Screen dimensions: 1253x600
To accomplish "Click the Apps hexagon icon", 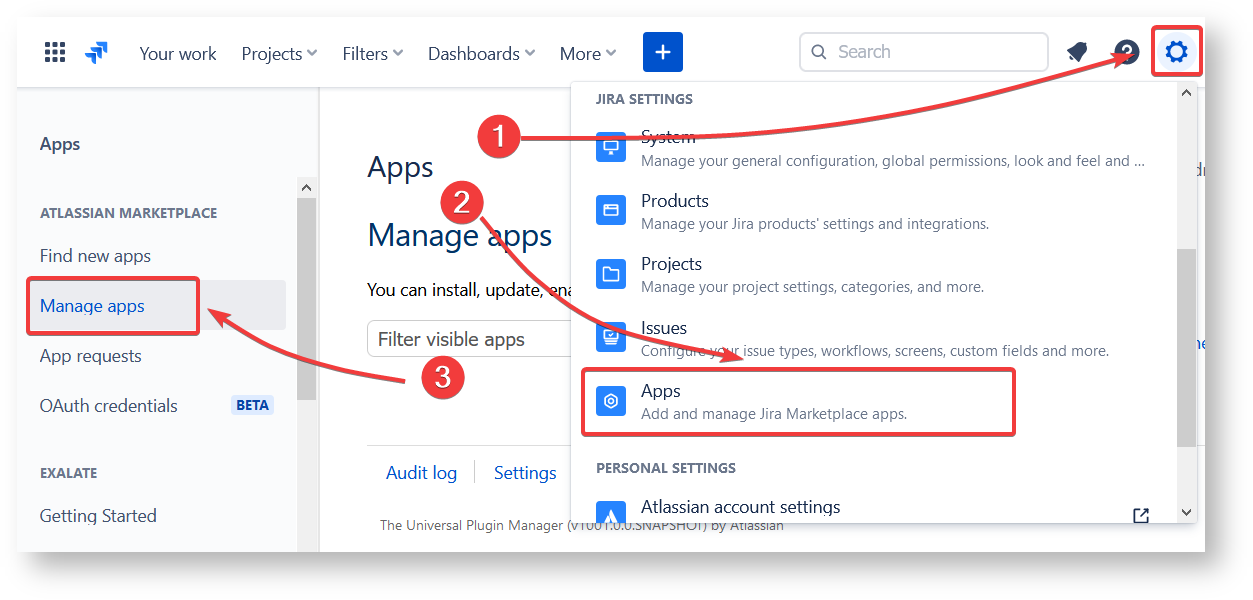I will tap(611, 401).
